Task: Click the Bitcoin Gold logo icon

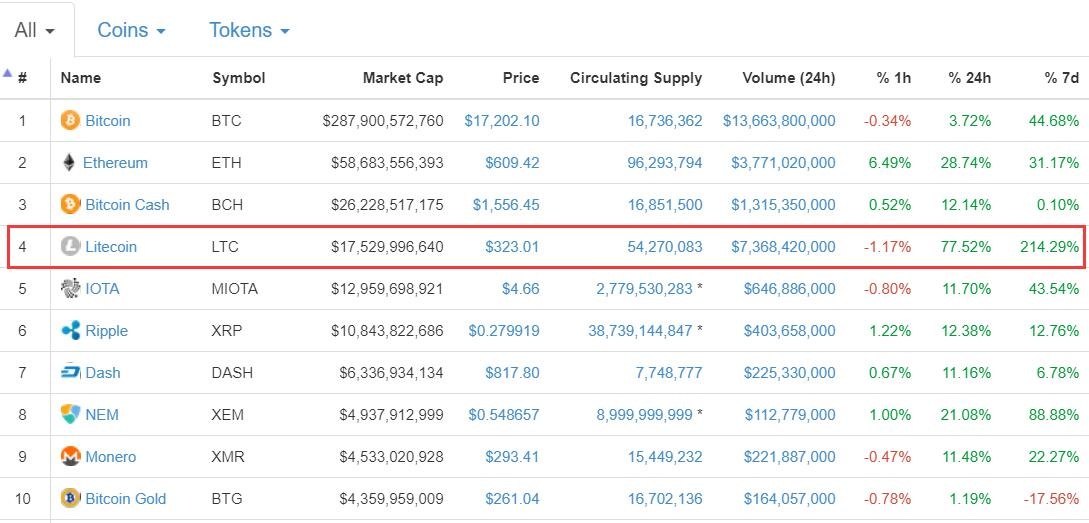Action: (x=70, y=499)
